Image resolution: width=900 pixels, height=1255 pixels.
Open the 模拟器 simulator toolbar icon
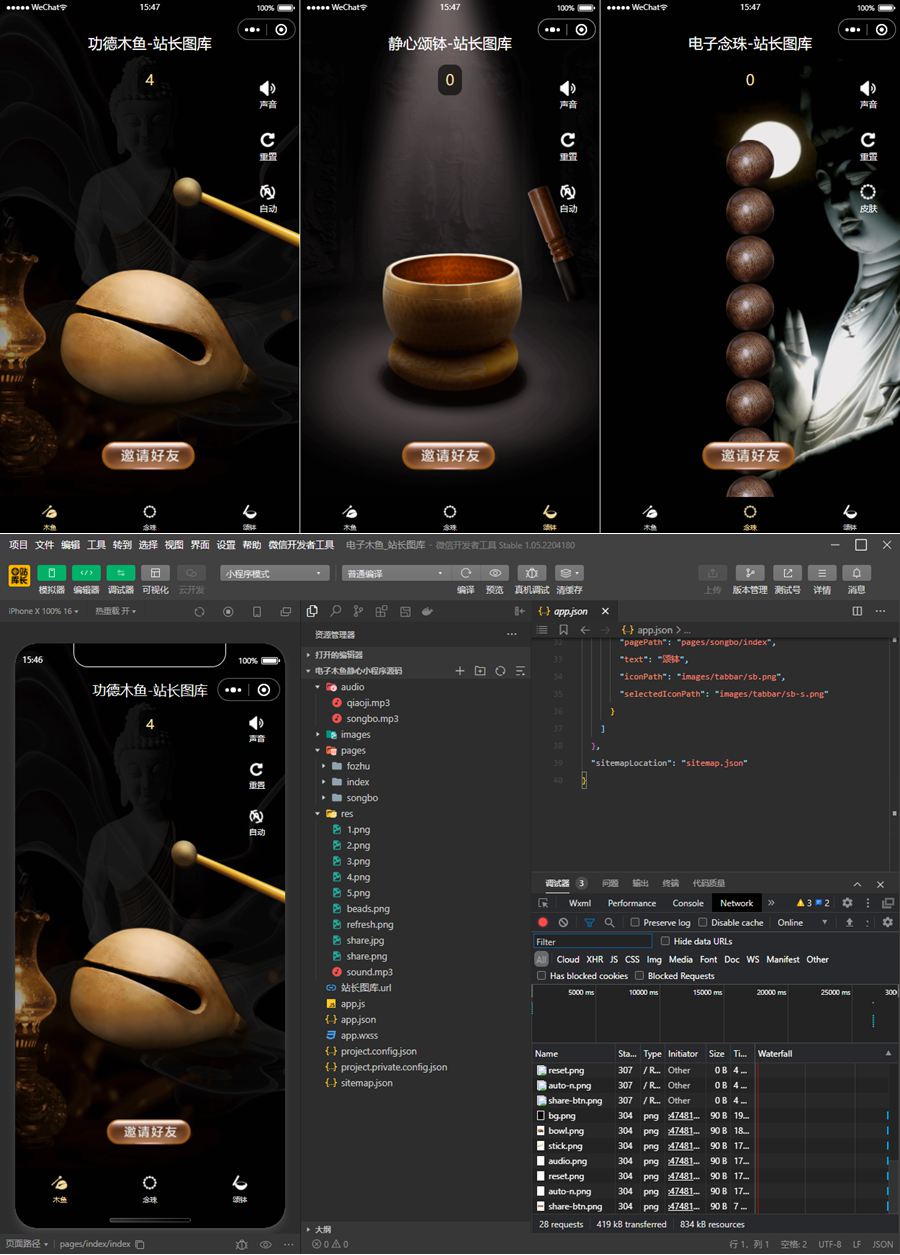51,573
